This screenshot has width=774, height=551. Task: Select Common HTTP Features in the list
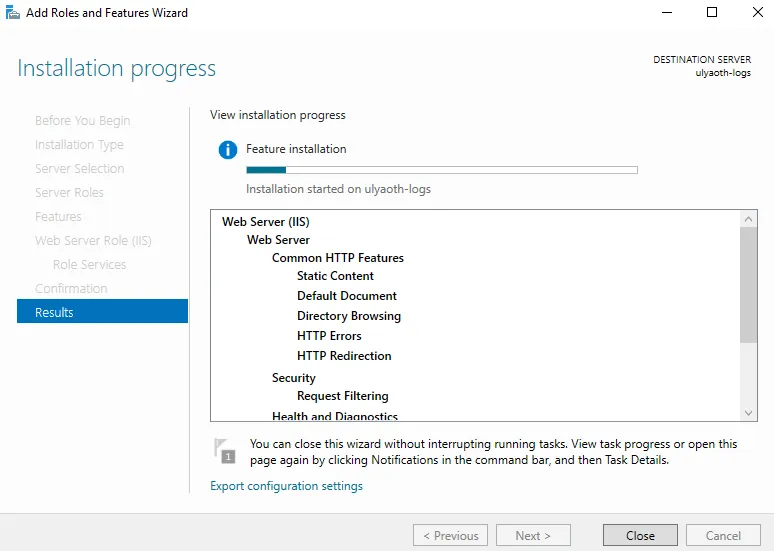pyautogui.click(x=337, y=258)
